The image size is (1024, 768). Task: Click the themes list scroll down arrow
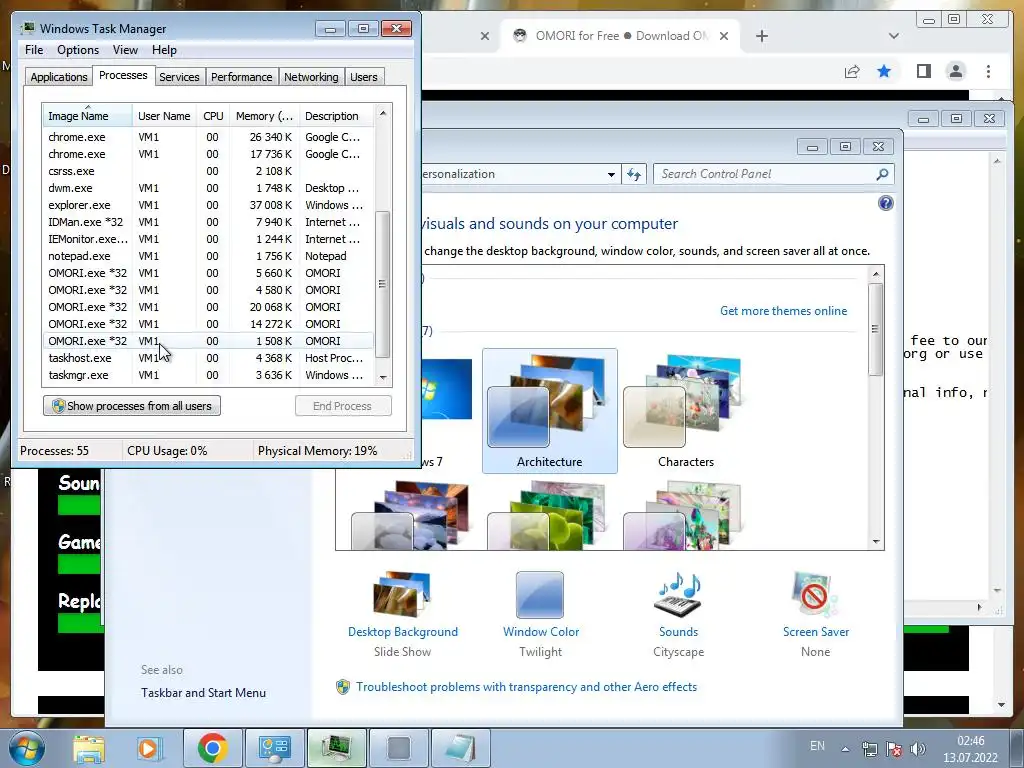[x=876, y=541]
